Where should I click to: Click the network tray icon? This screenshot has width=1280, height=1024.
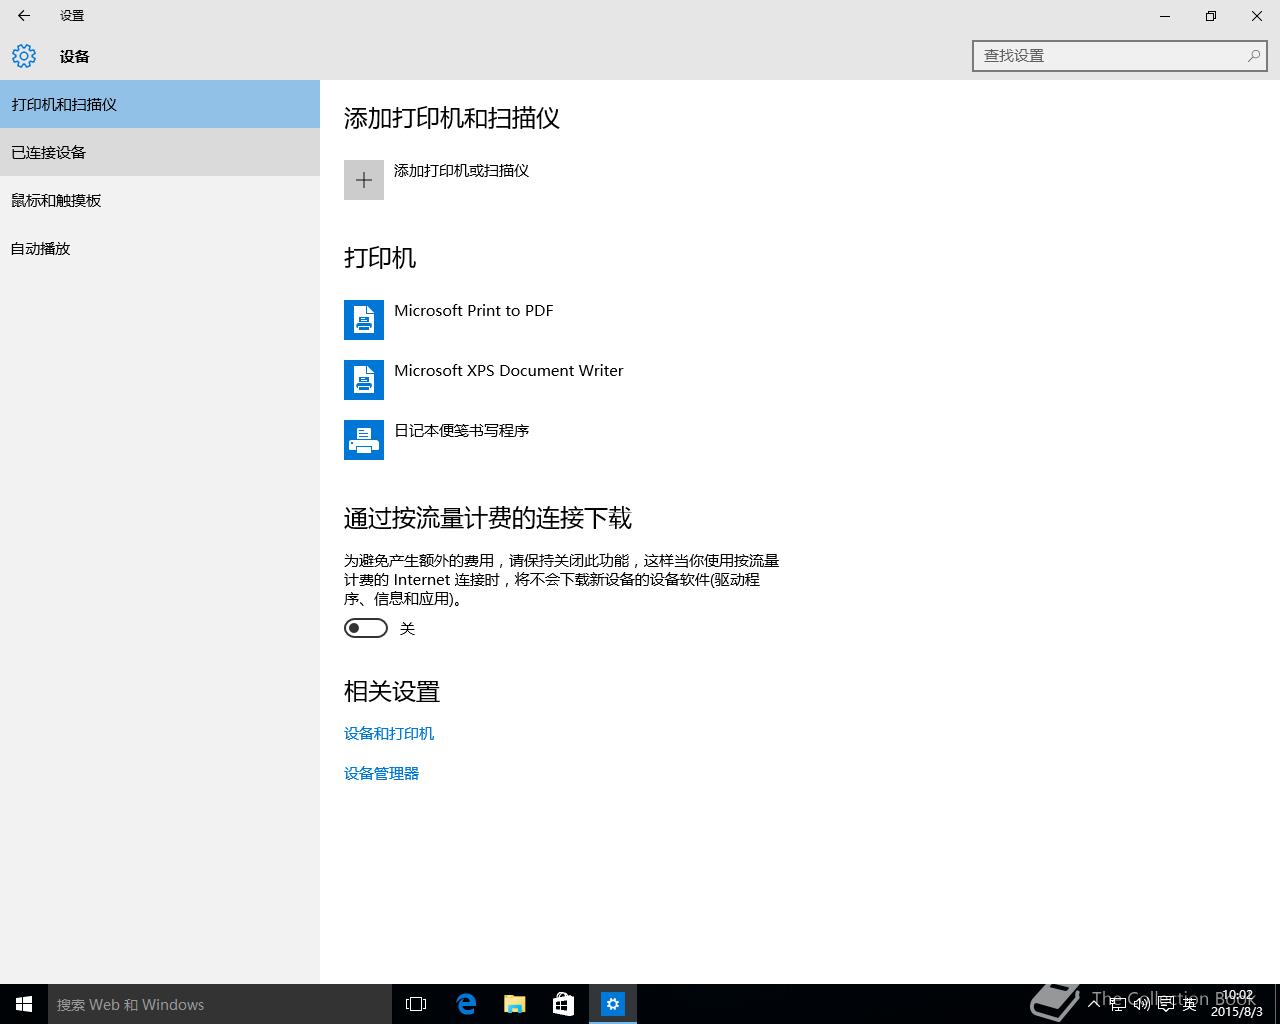(1118, 1004)
